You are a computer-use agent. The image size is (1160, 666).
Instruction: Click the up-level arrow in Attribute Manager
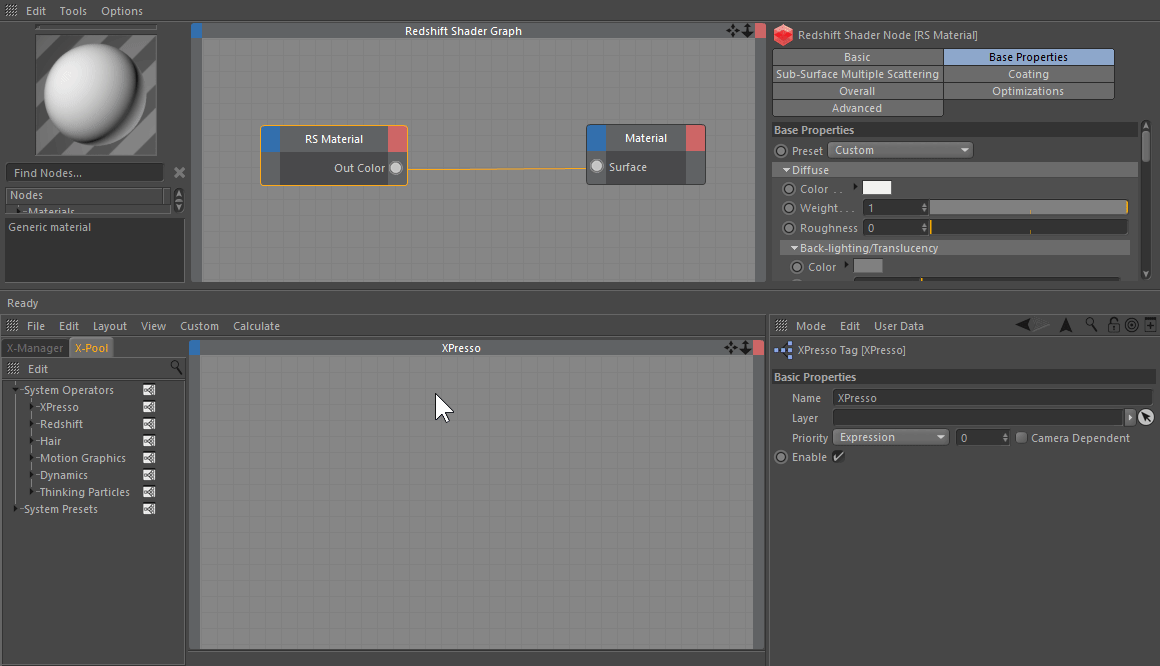click(1066, 325)
